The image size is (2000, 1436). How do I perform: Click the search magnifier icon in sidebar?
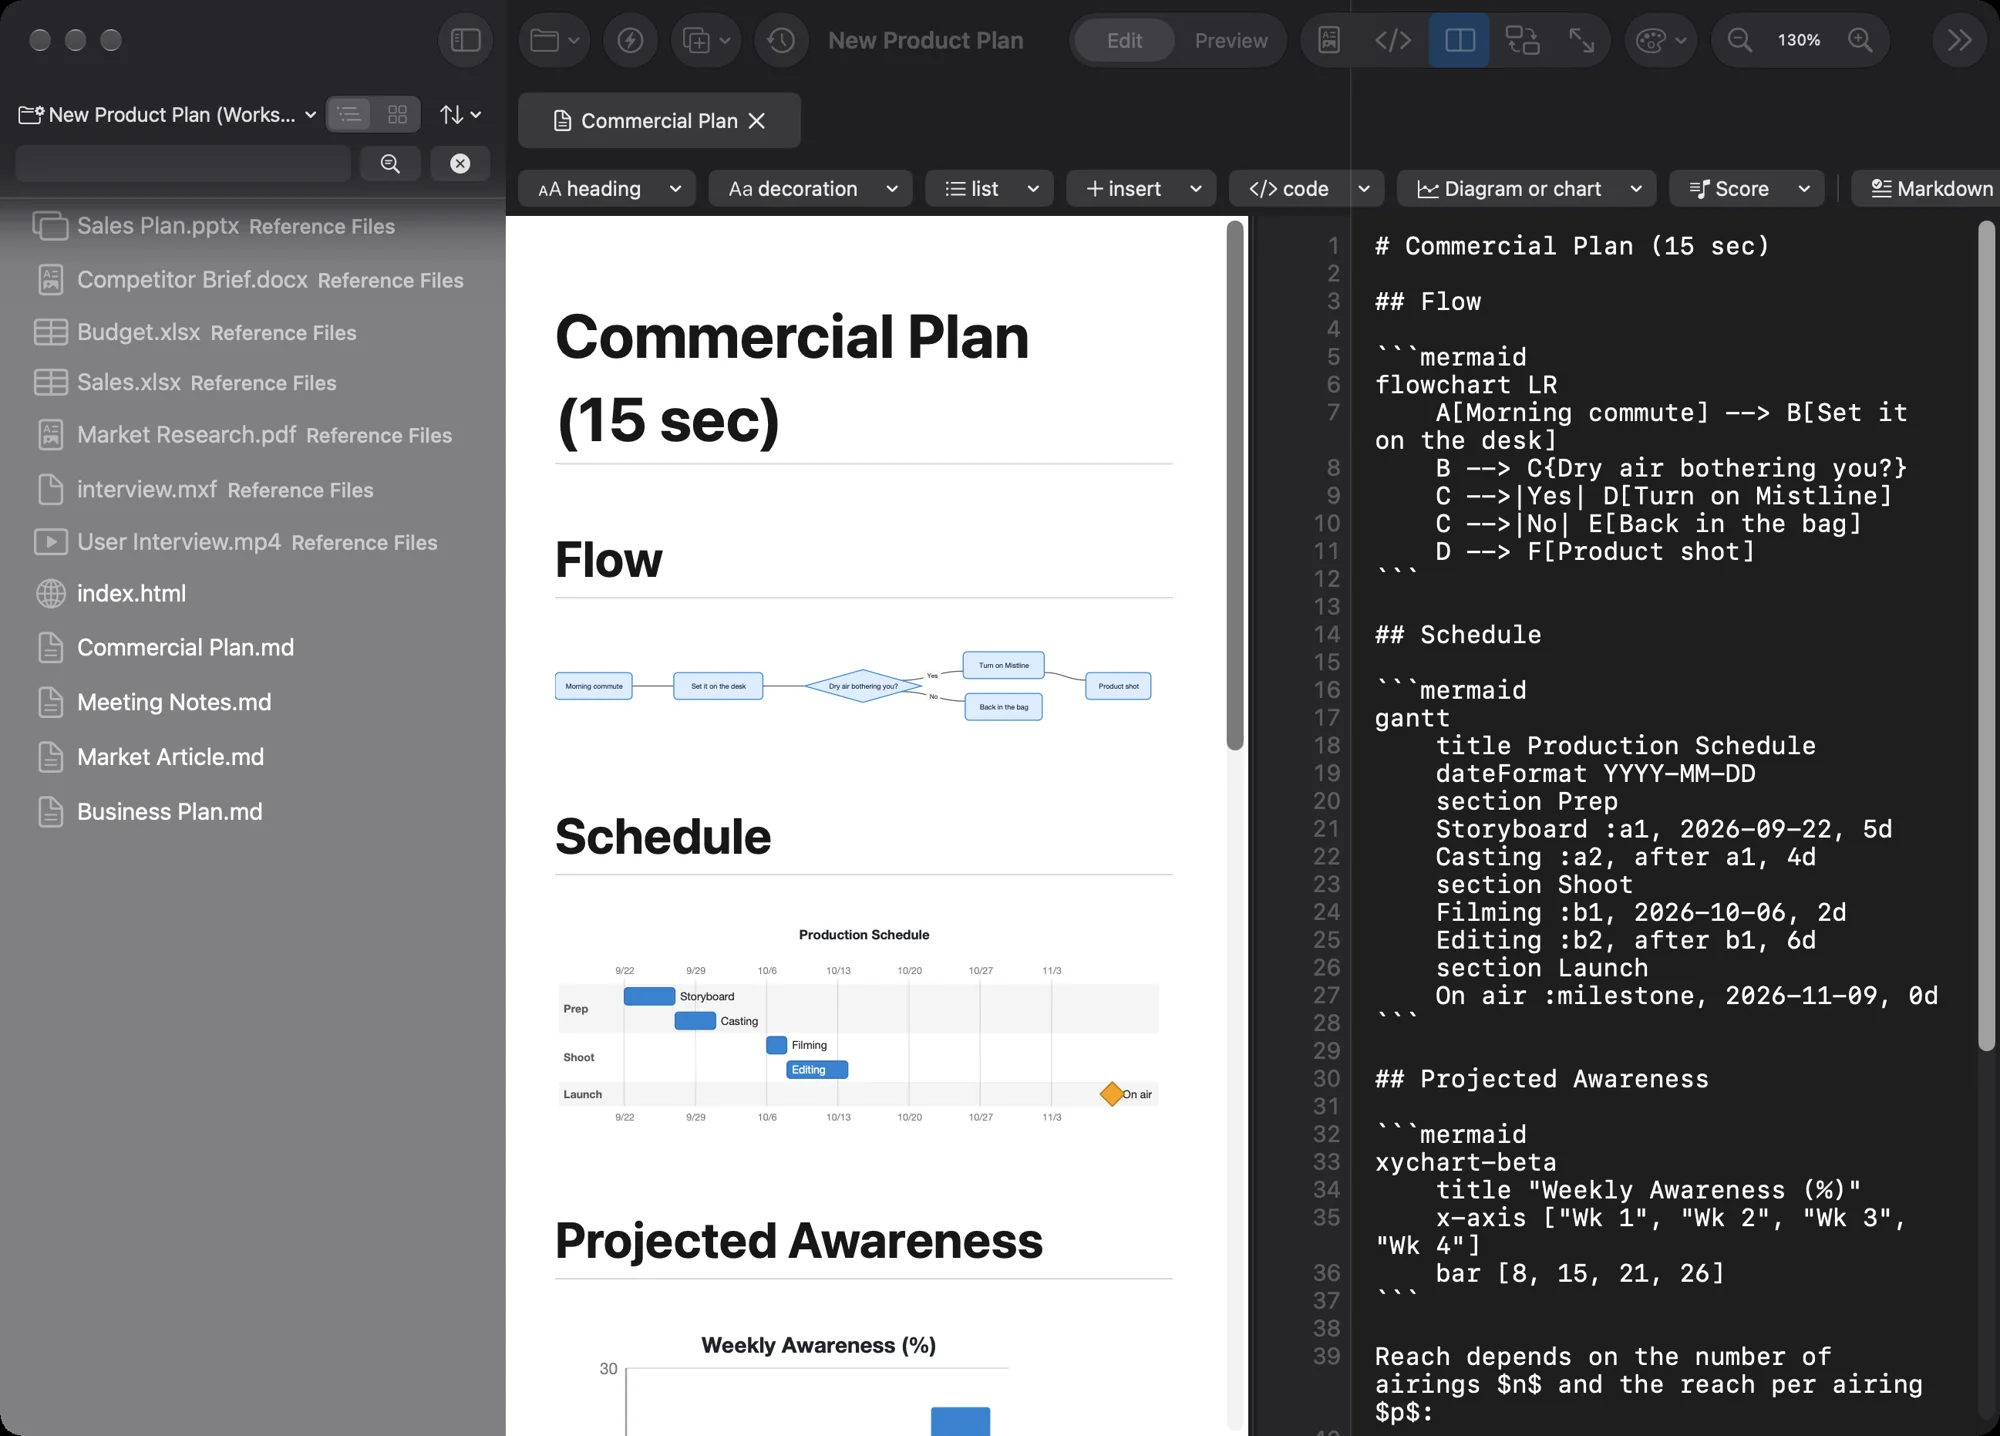(x=390, y=163)
